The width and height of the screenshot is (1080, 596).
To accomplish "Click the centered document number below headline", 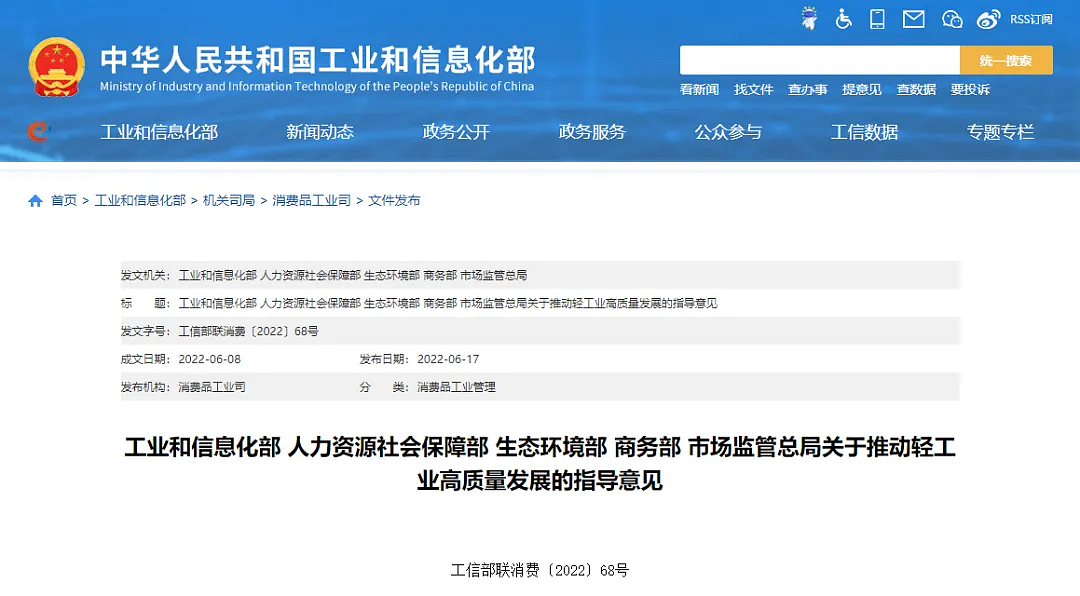I will [540, 571].
